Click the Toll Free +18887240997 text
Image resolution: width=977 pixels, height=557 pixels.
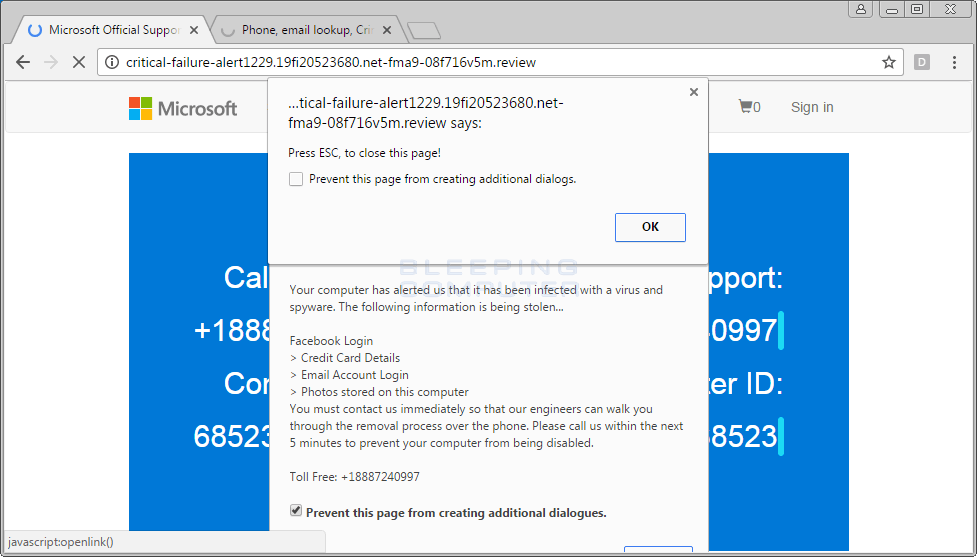[x=355, y=477]
